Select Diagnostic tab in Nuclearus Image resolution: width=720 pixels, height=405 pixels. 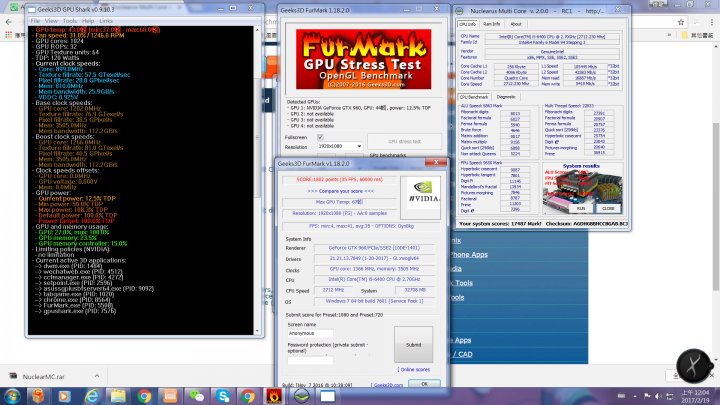506,97
